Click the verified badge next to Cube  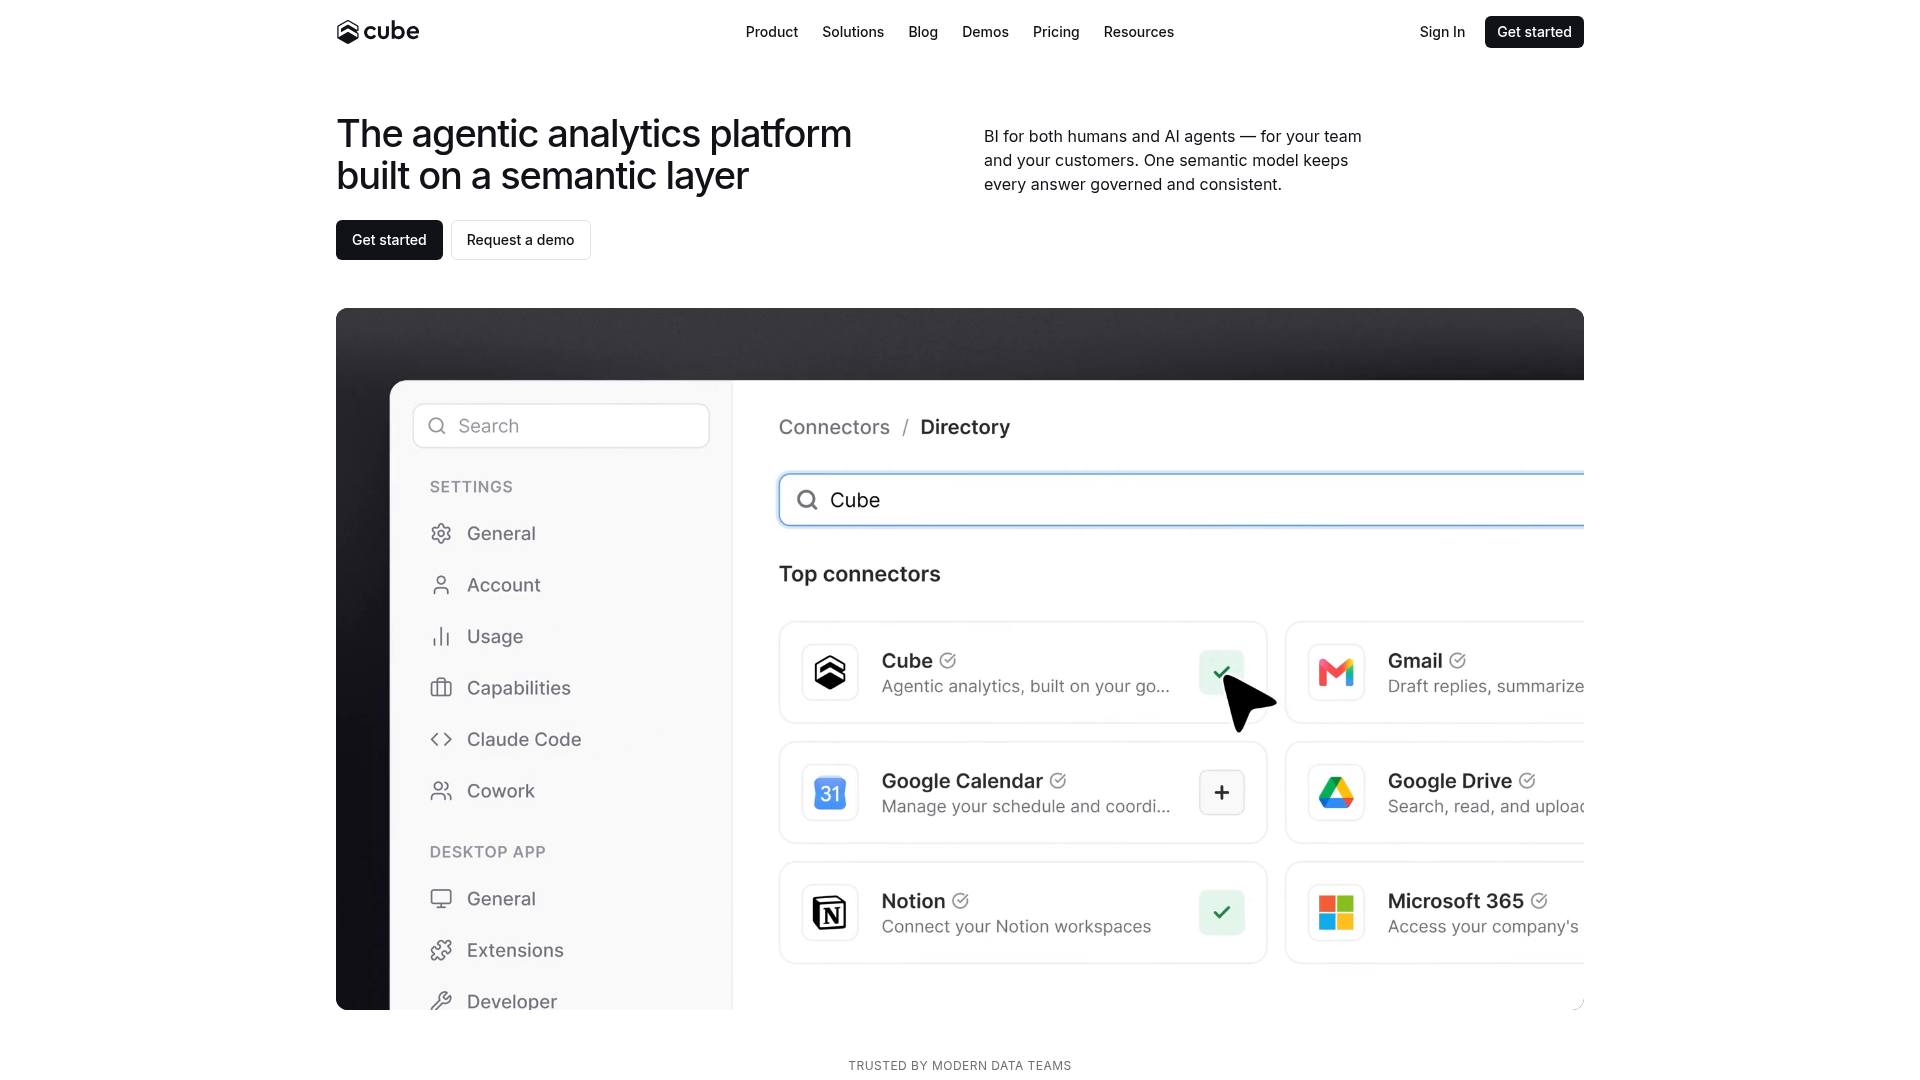point(948,661)
